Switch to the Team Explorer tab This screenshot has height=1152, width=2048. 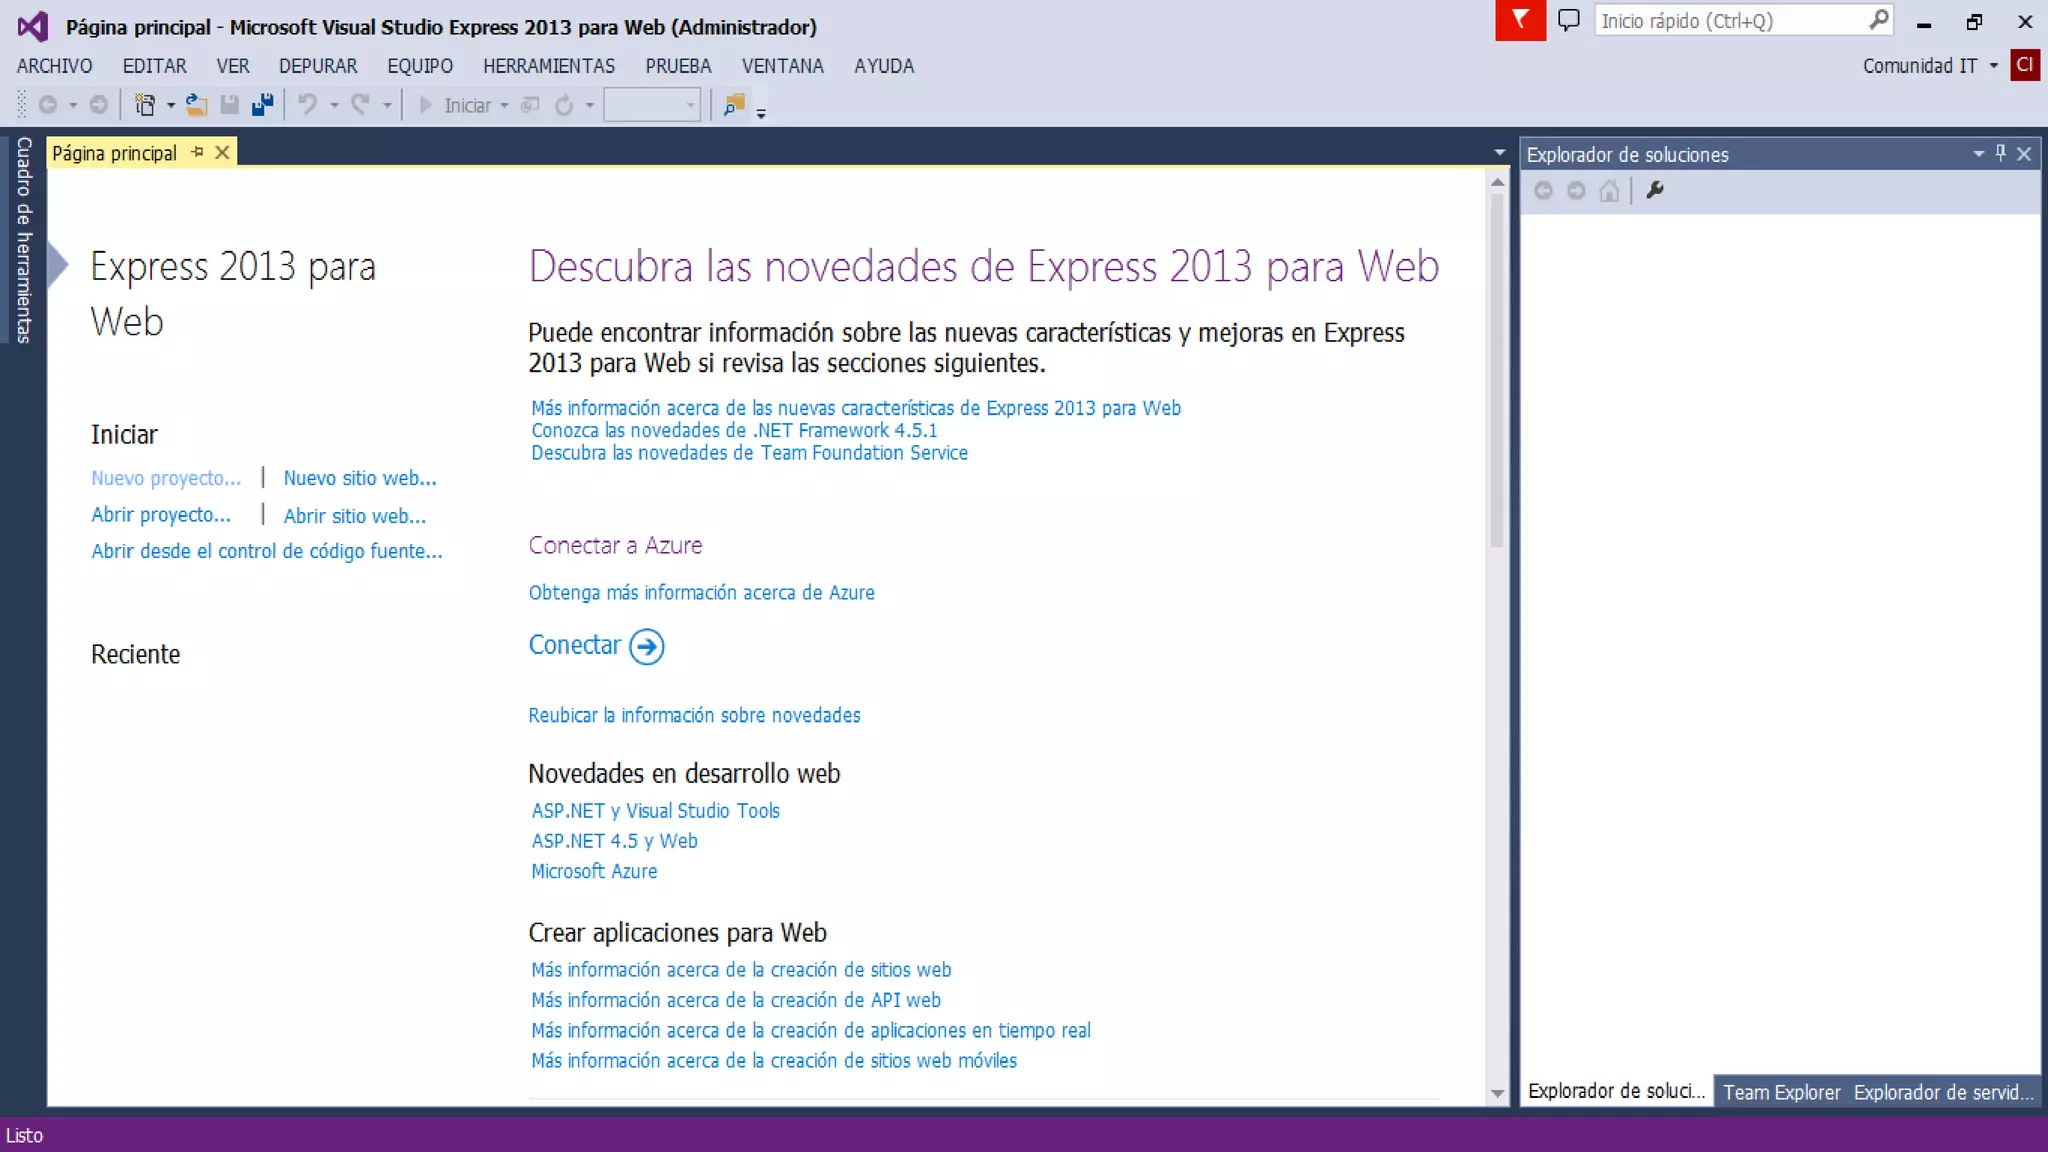(x=1781, y=1092)
